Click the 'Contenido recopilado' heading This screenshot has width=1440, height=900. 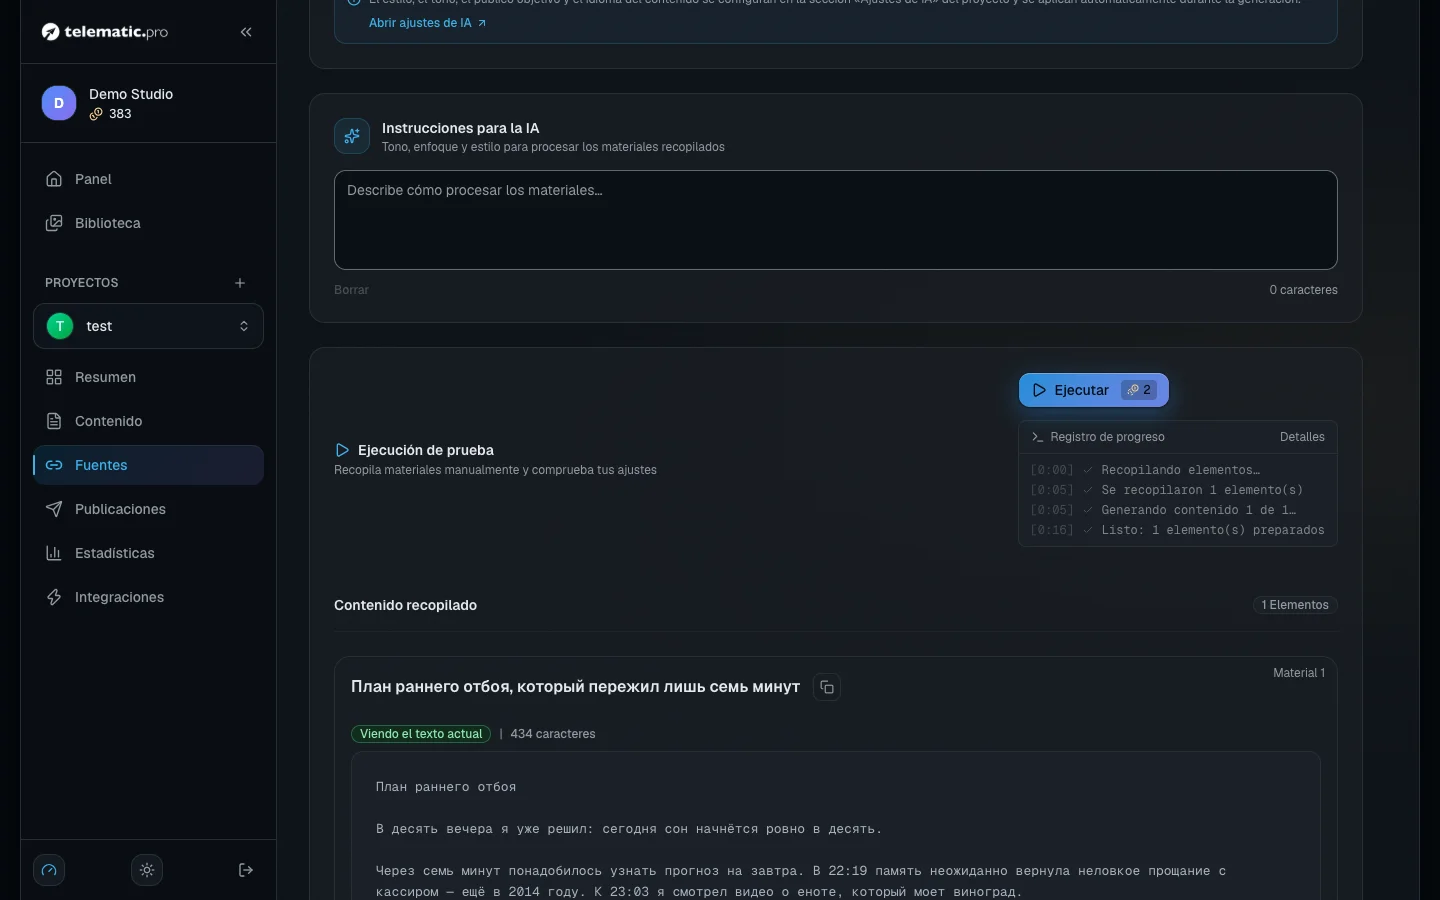pyautogui.click(x=405, y=605)
